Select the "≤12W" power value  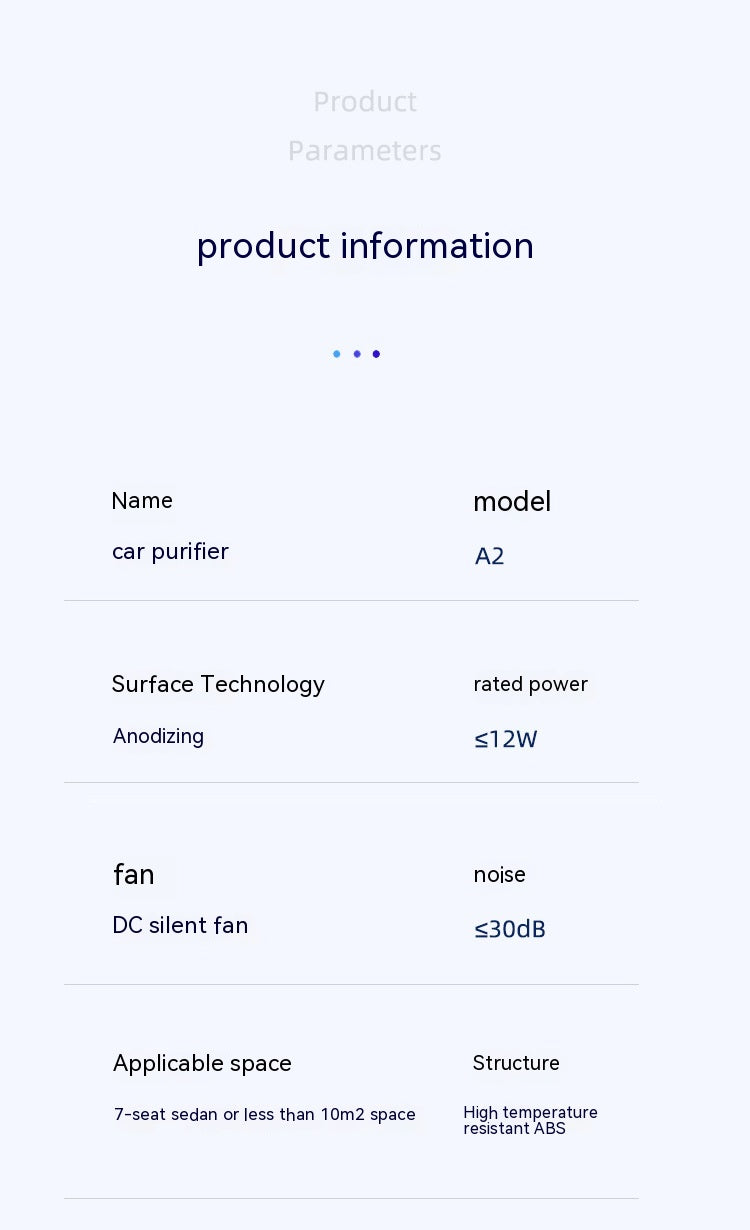pyautogui.click(x=505, y=740)
